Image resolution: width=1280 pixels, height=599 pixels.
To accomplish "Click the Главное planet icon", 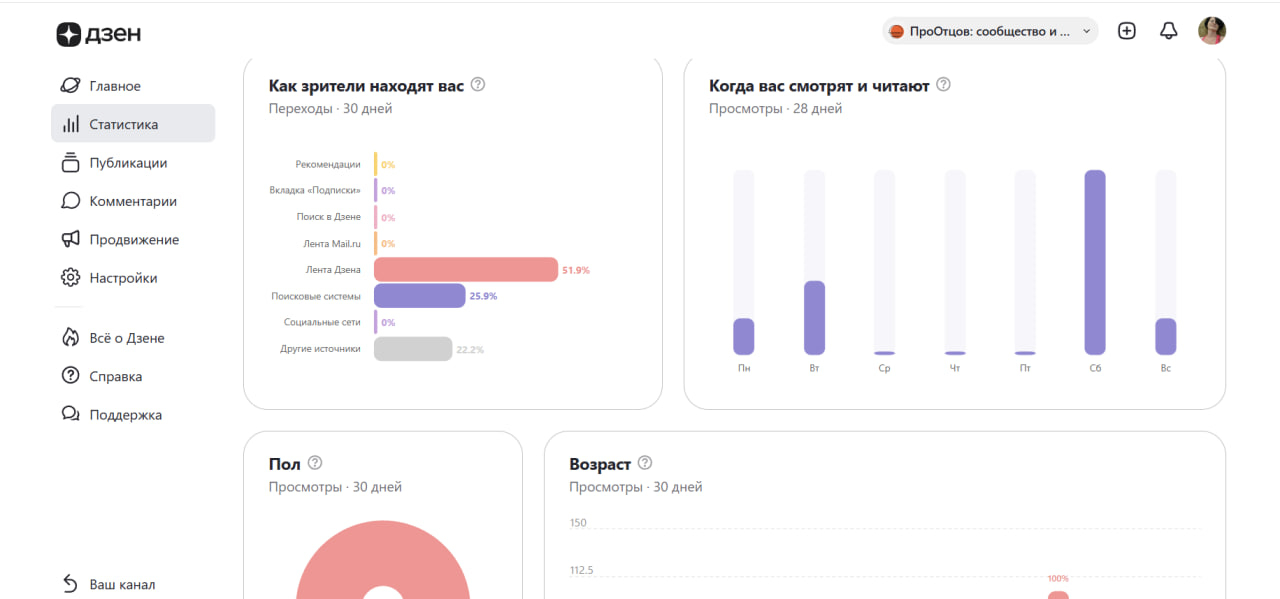I will pos(70,86).
